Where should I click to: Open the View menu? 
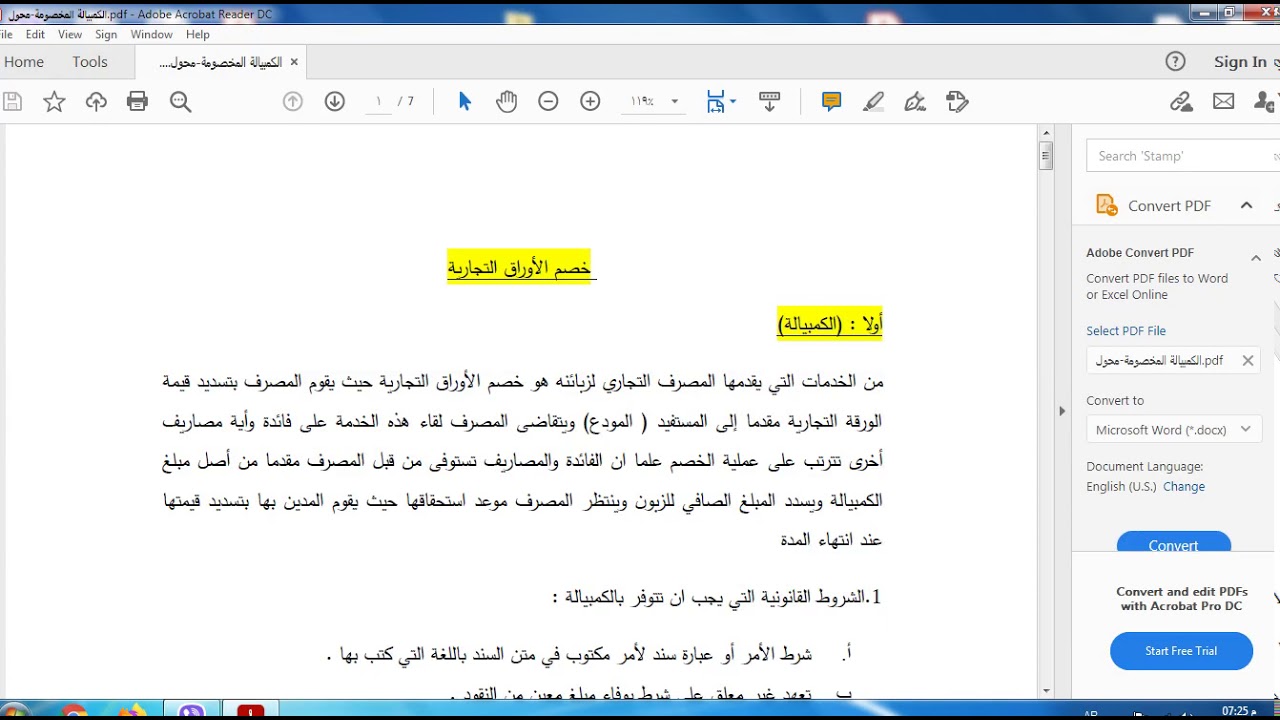[70, 34]
